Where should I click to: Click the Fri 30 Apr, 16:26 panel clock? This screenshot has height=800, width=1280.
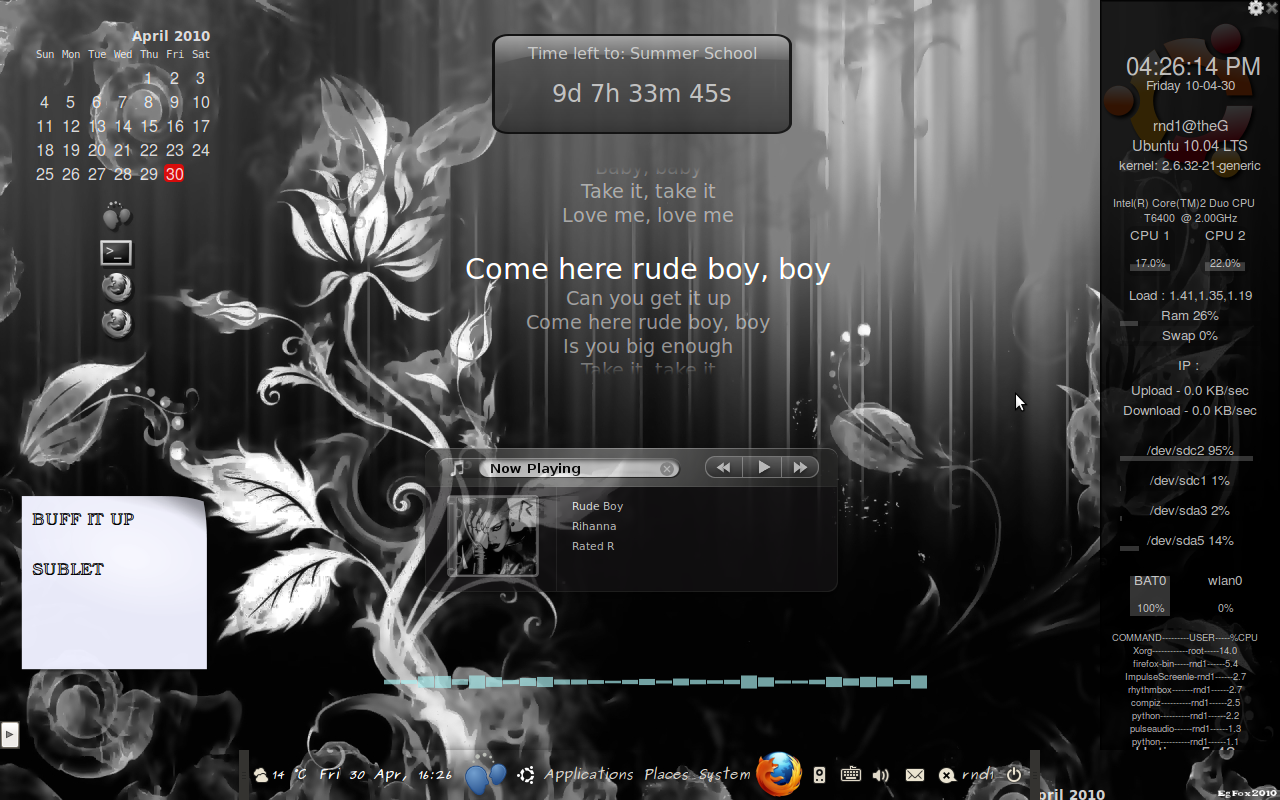pyautogui.click(x=385, y=775)
